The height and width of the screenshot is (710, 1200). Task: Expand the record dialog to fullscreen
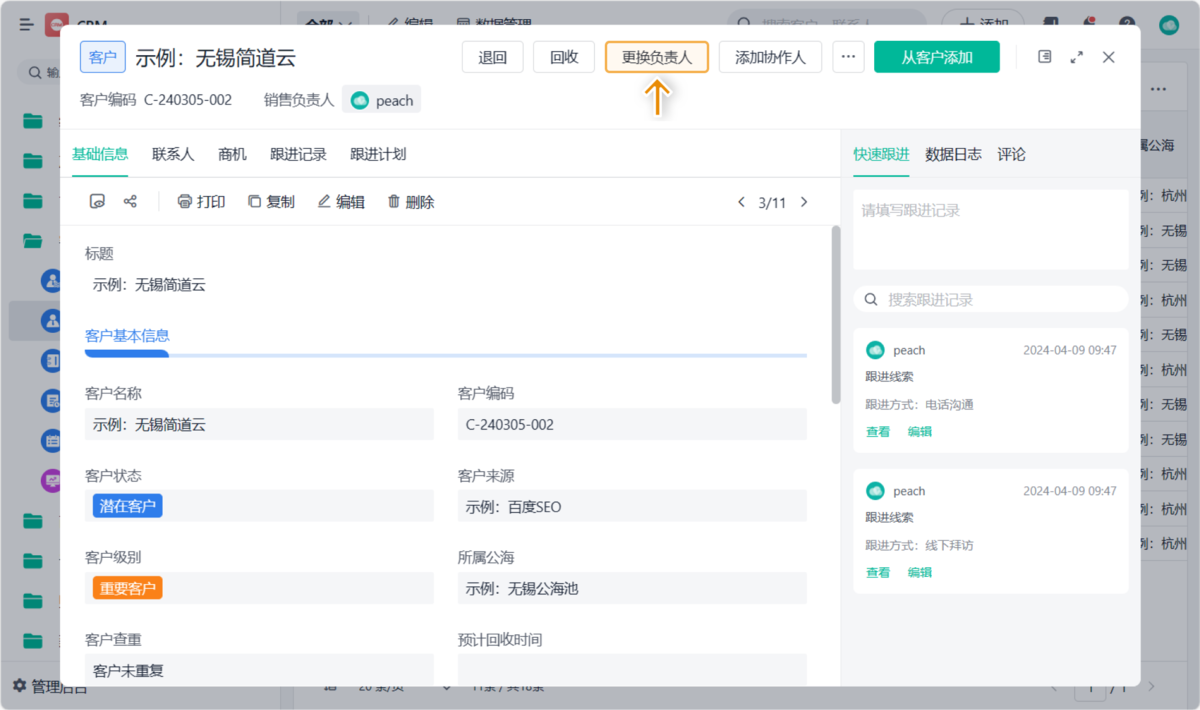point(1077,57)
